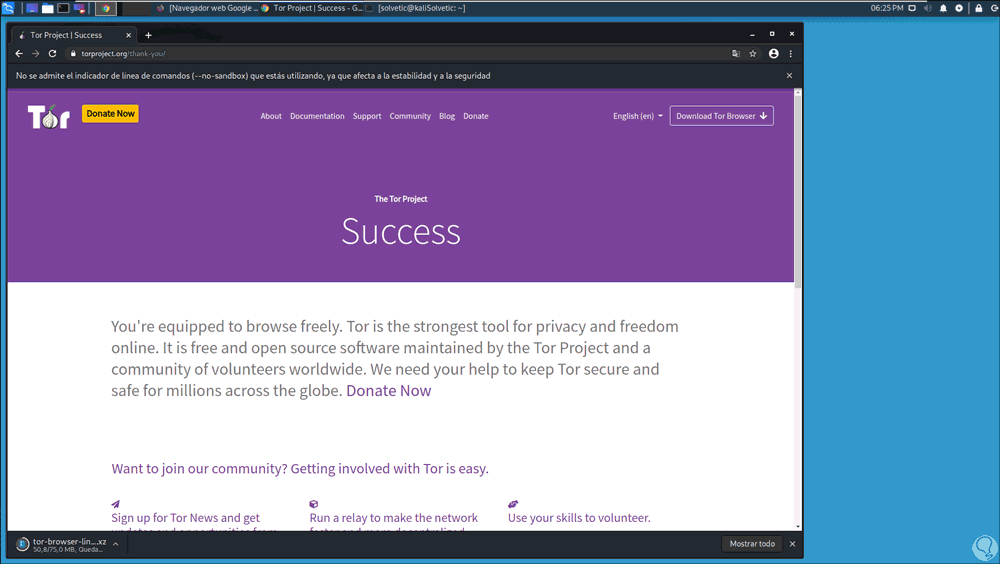Click Use your skills to volunteer link
The image size is (1000, 564).
pos(579,518)
